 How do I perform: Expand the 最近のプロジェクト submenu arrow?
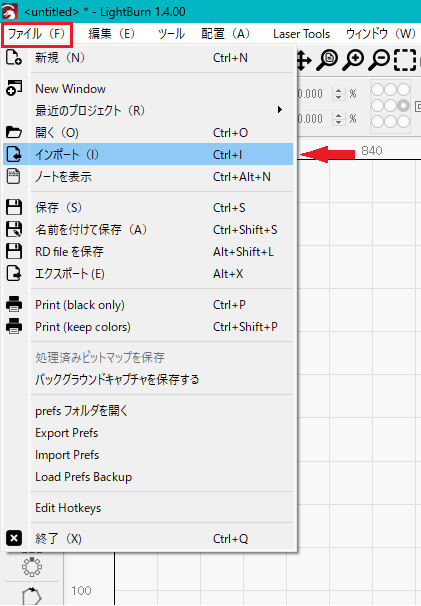click(x=280, y=110)
